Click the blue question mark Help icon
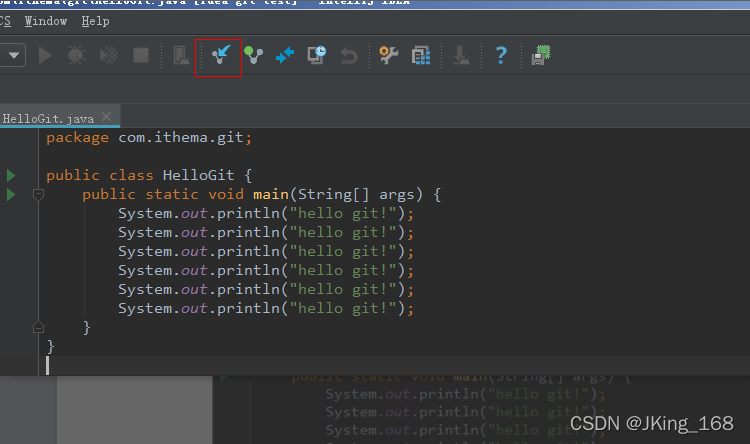Screen dimensions: 750x444 [x=501, y=56]
